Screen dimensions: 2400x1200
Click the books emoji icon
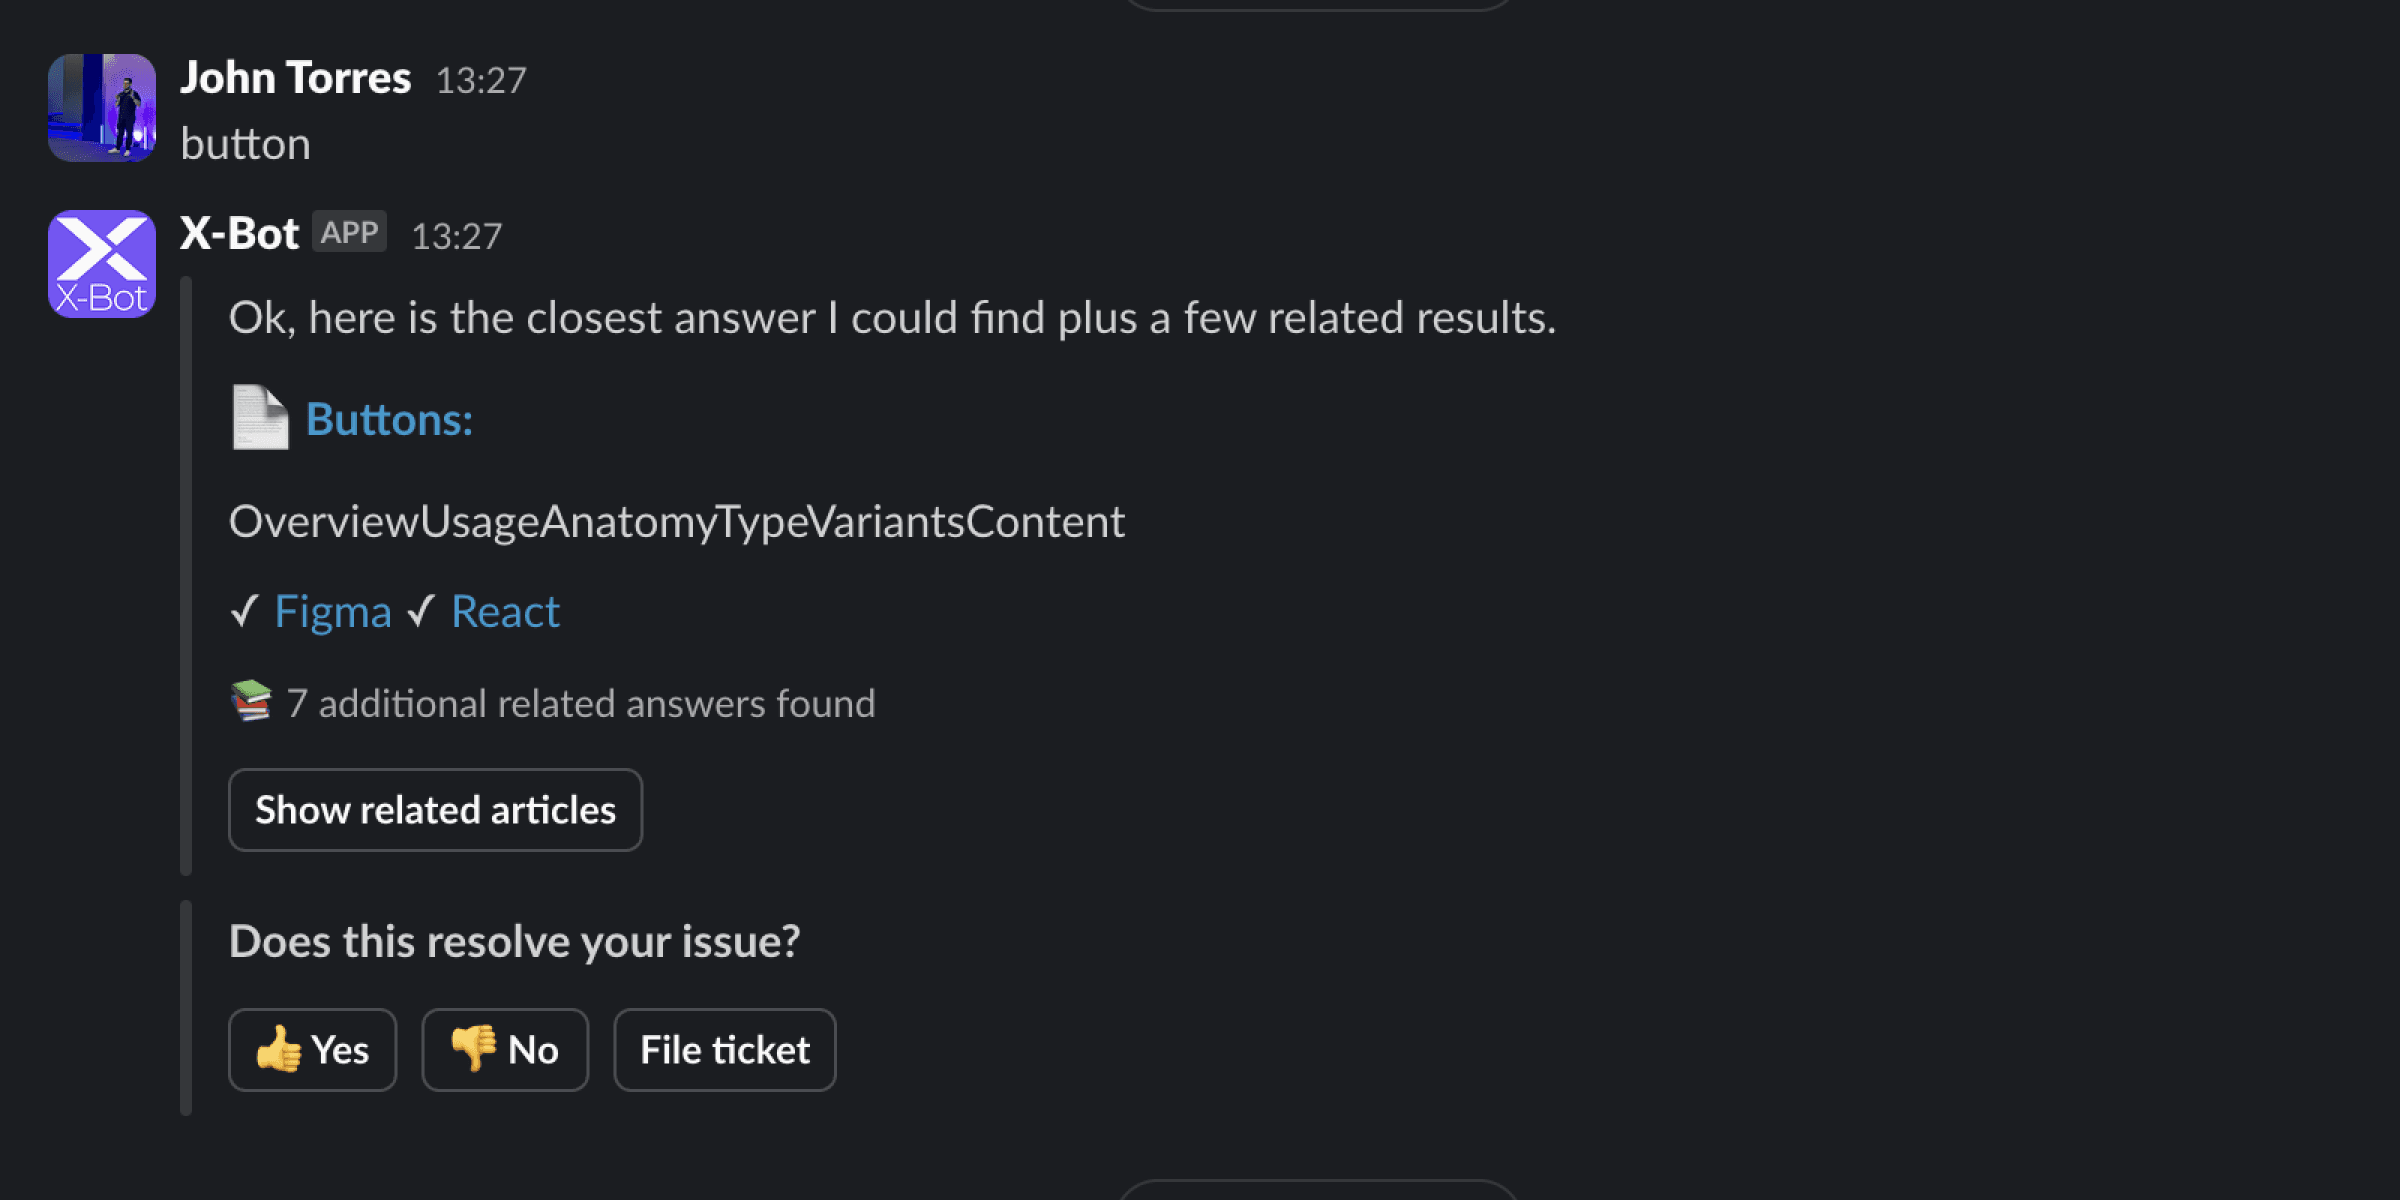pos(251,701)
